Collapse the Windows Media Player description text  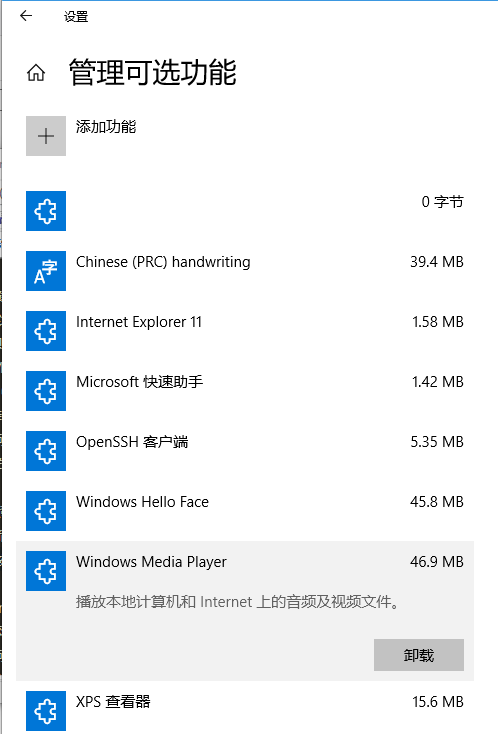click(x=237, y=602)
